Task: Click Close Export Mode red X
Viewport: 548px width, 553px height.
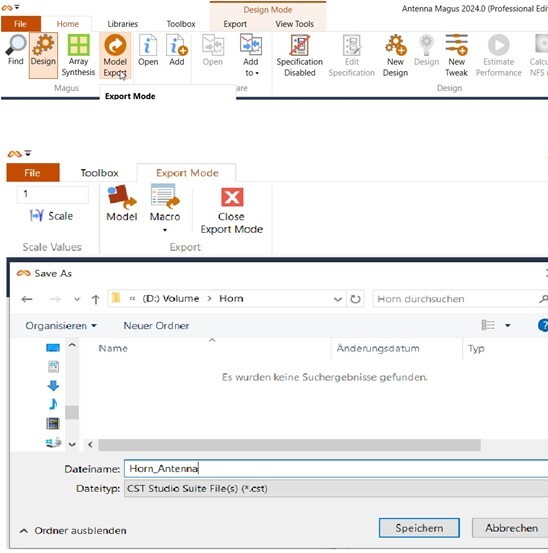Action: pos(232,197)
